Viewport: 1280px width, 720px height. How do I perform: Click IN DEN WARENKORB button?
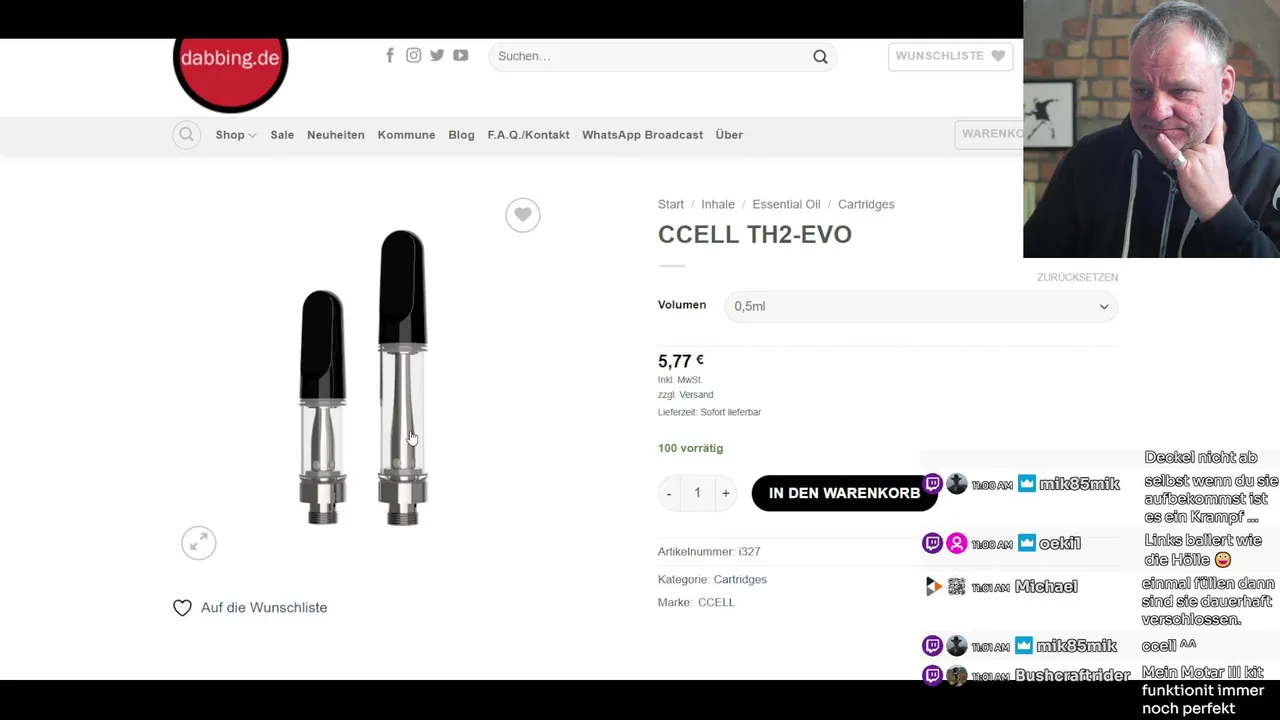pos(844,493)
